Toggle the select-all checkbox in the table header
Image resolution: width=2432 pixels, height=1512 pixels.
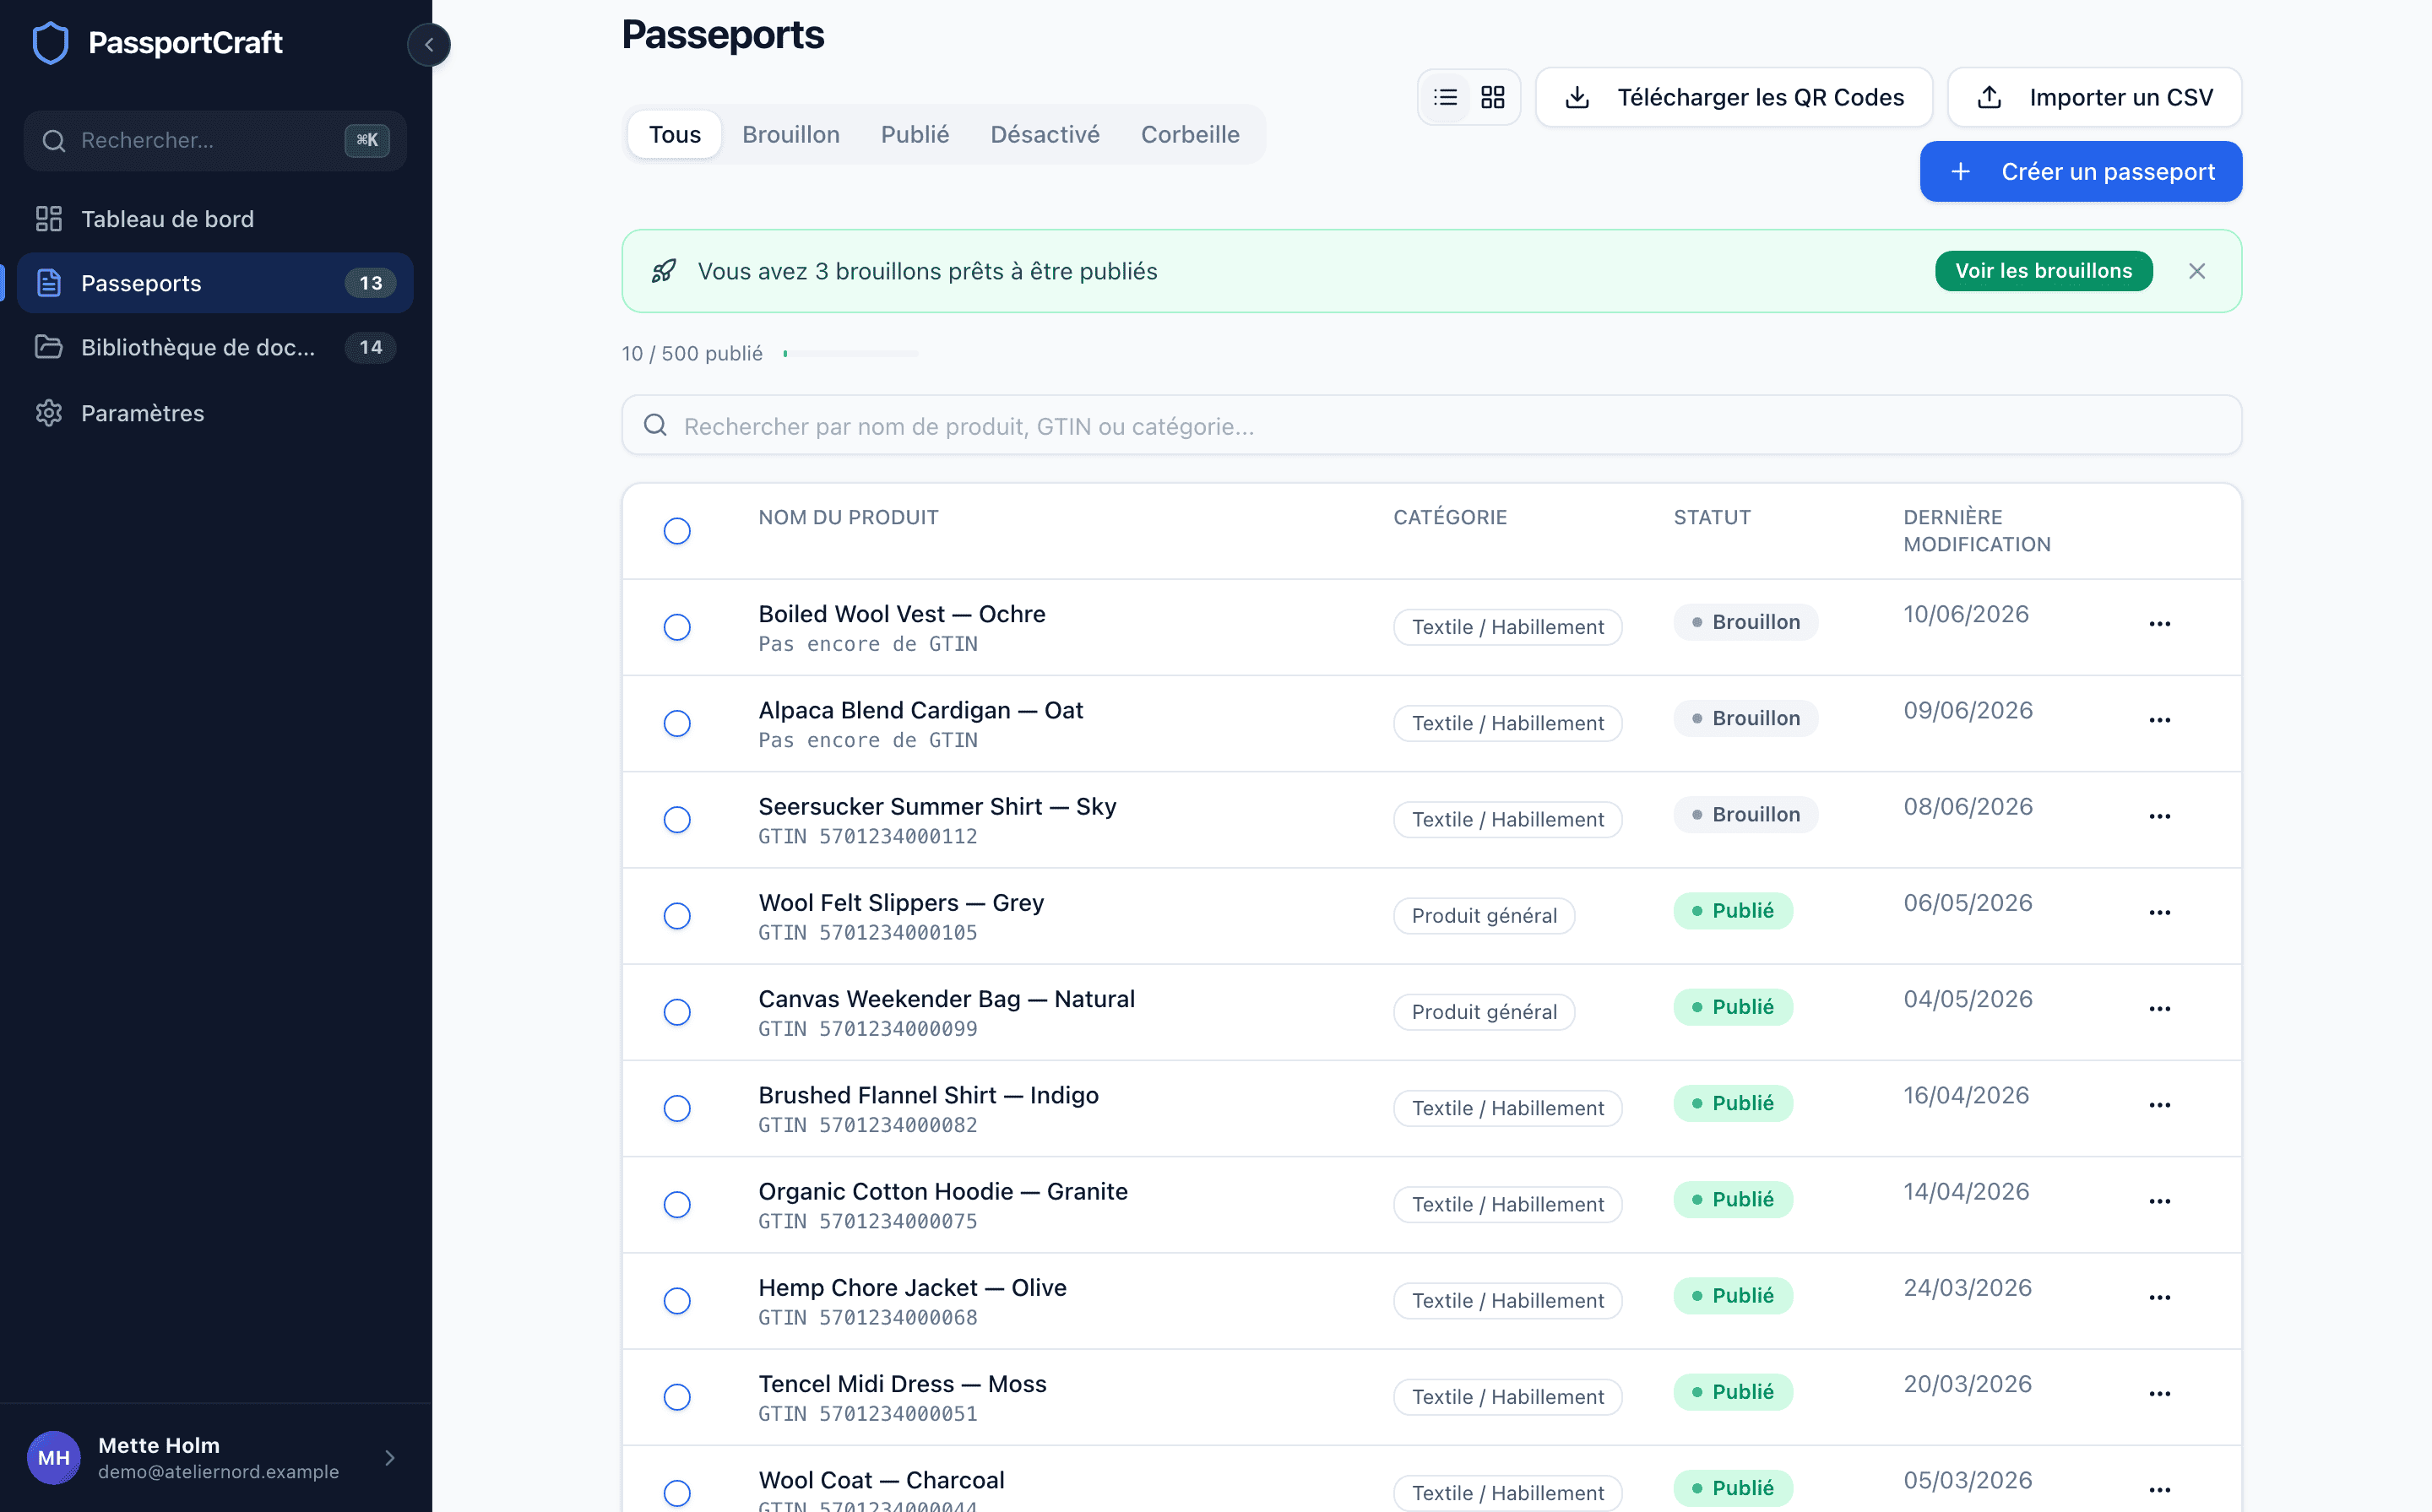[x=677, y=531]
